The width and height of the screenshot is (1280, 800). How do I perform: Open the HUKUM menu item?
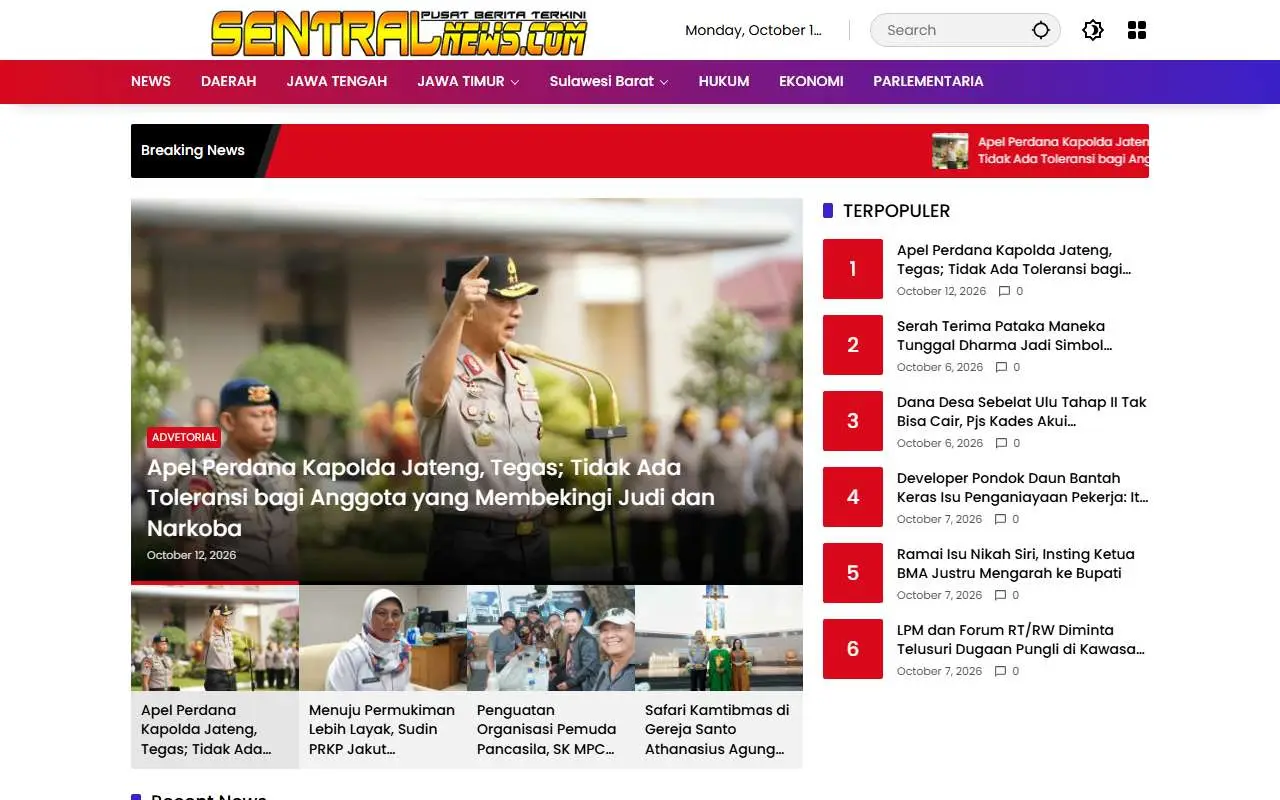(x=724, y=81)
